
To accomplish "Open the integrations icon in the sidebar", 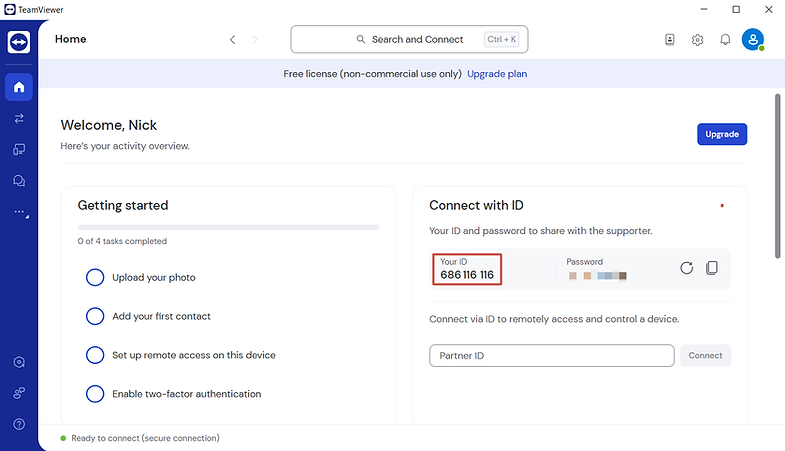I will [19, 393].
